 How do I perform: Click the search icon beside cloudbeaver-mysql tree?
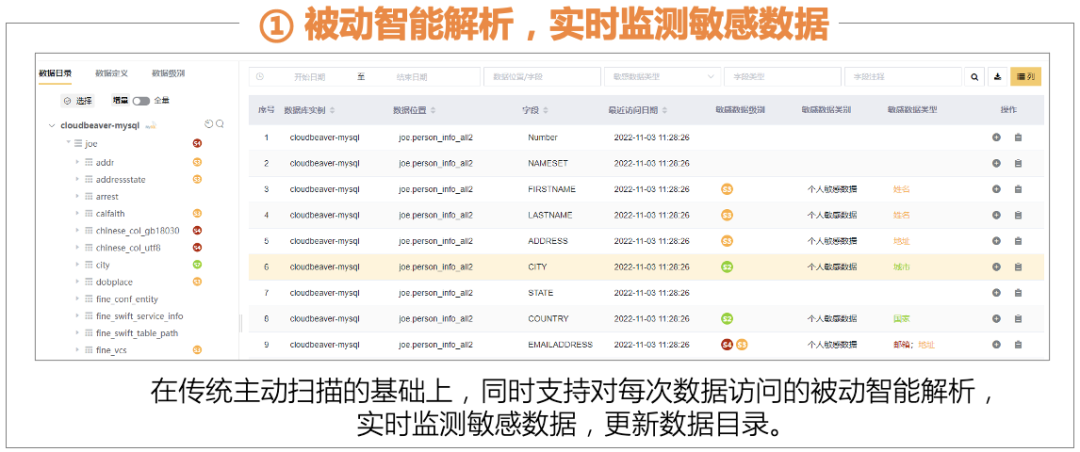tap(220, 124)
